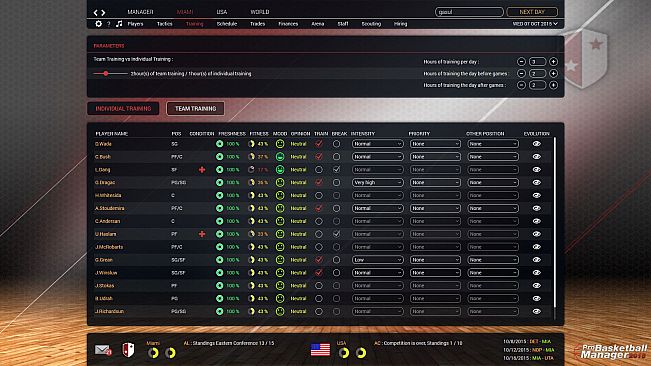This screenshot has width=651, height=366.
Task: Enable Break checkbox for G.Green
Action: click(x=337, y=260)
